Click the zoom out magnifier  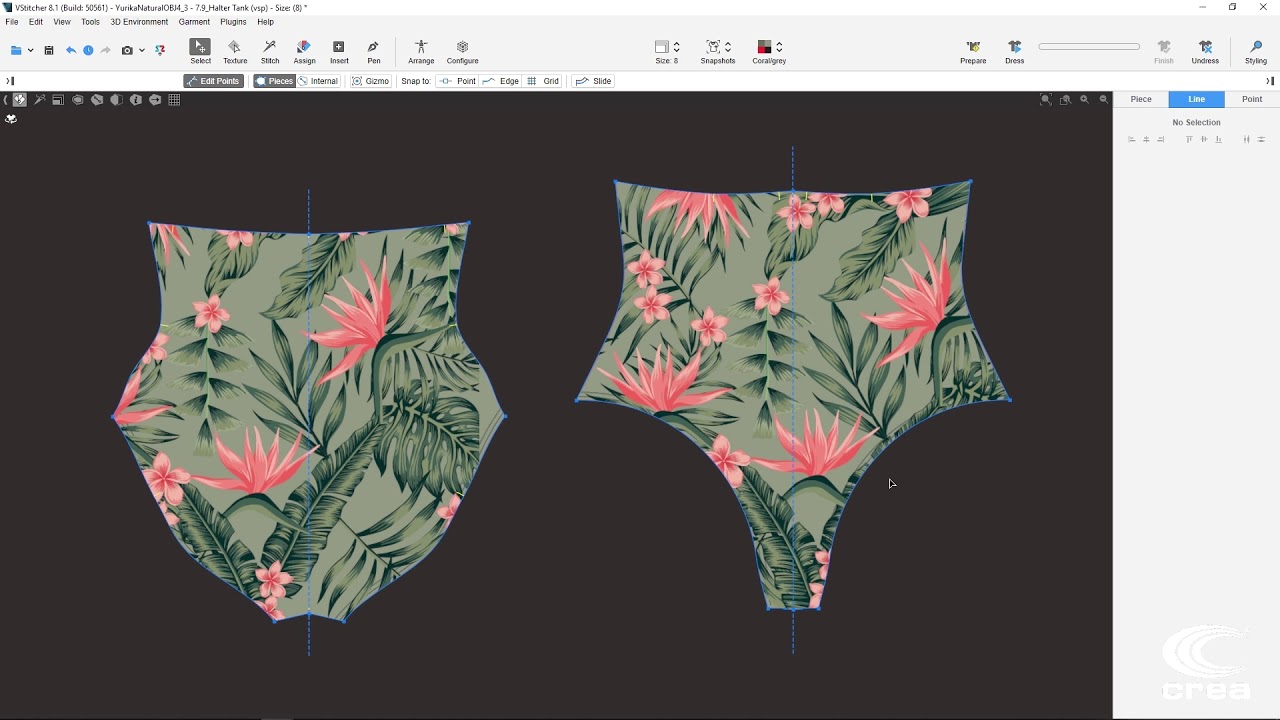tap(1104, 99)
